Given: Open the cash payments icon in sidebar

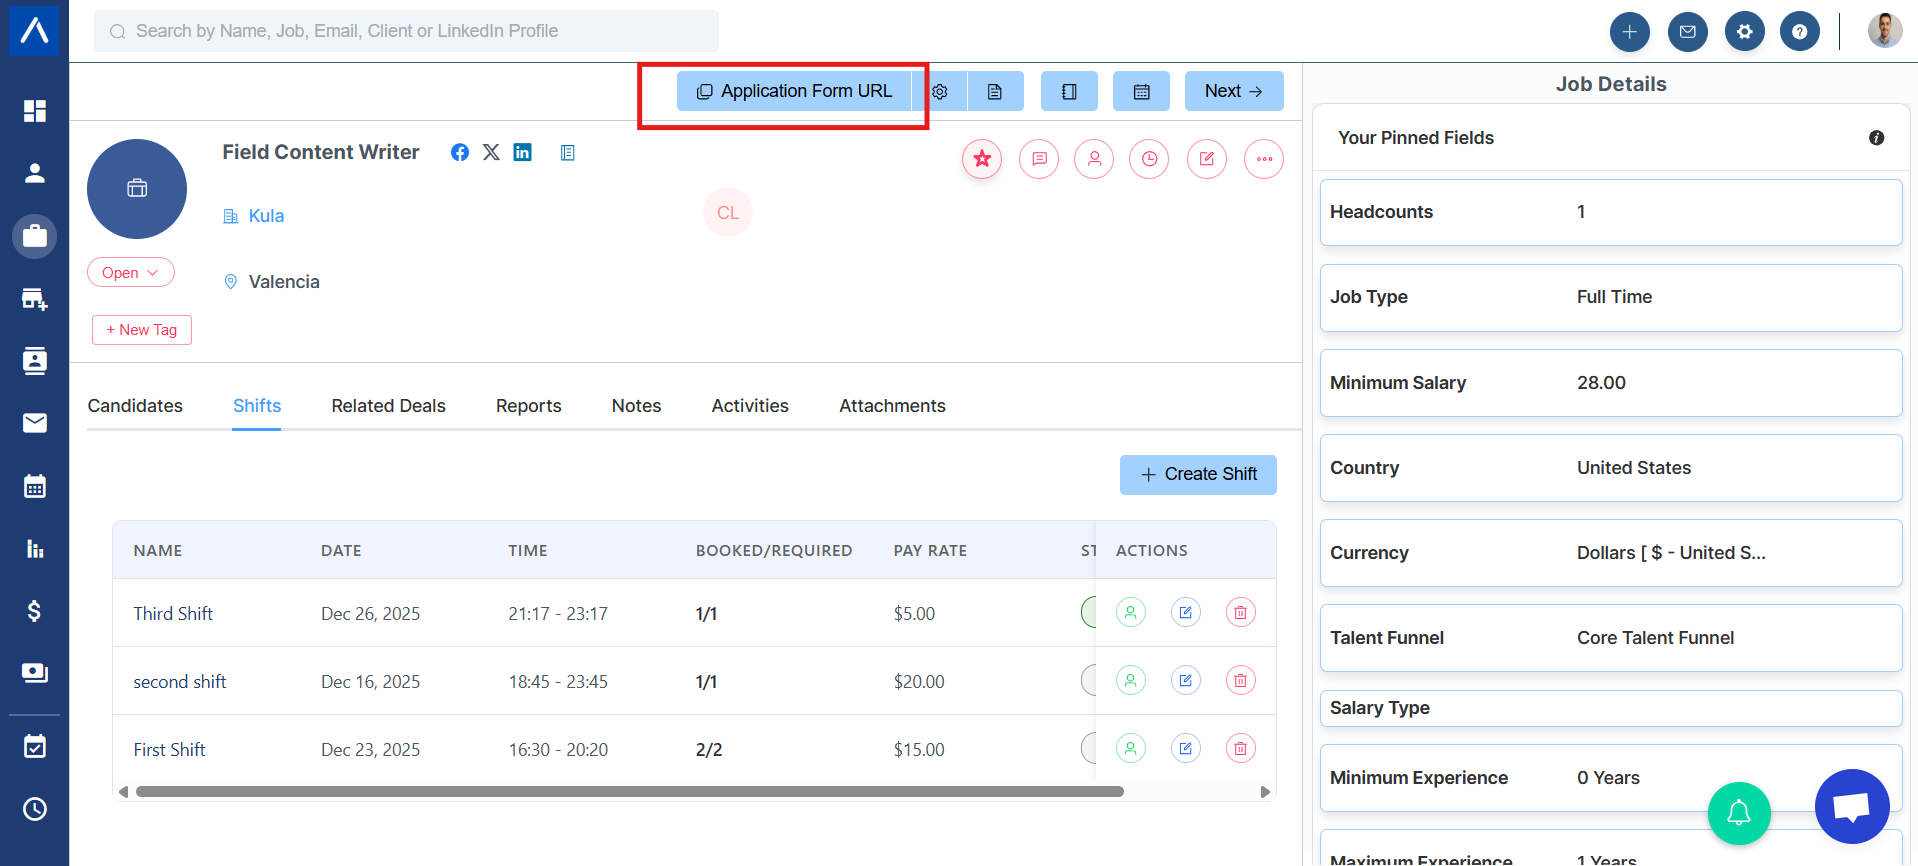Looking at the screenshot, I should 35,673.
